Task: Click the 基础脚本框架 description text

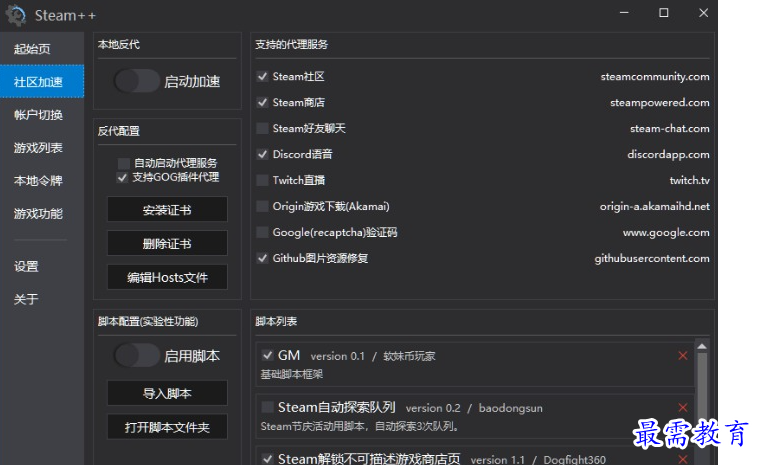Action: tap(292, 374)
